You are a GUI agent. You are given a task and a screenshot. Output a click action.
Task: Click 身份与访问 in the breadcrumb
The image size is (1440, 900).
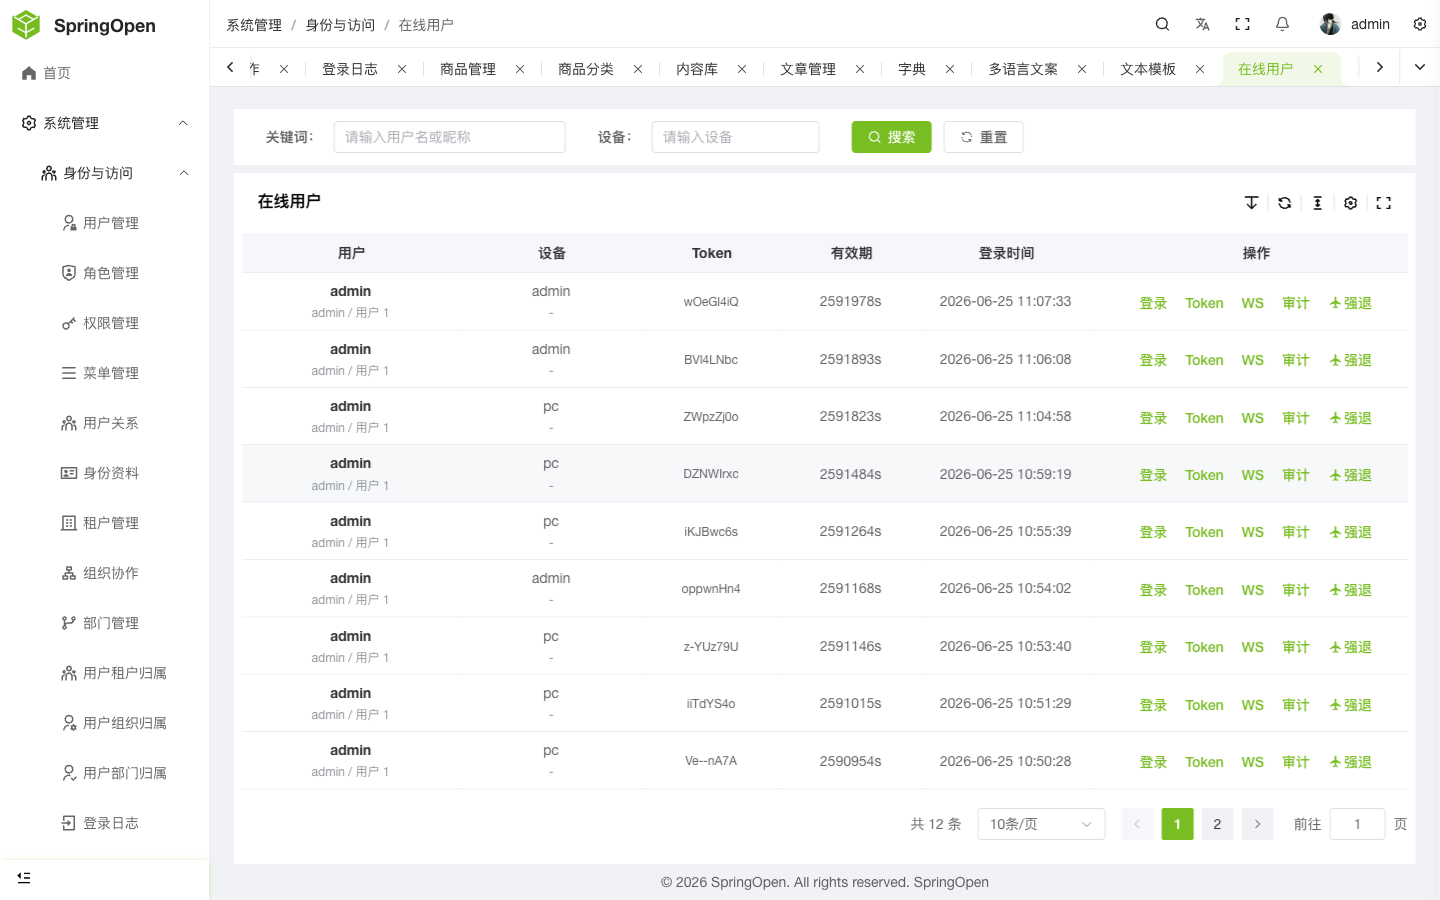(340, 25)
